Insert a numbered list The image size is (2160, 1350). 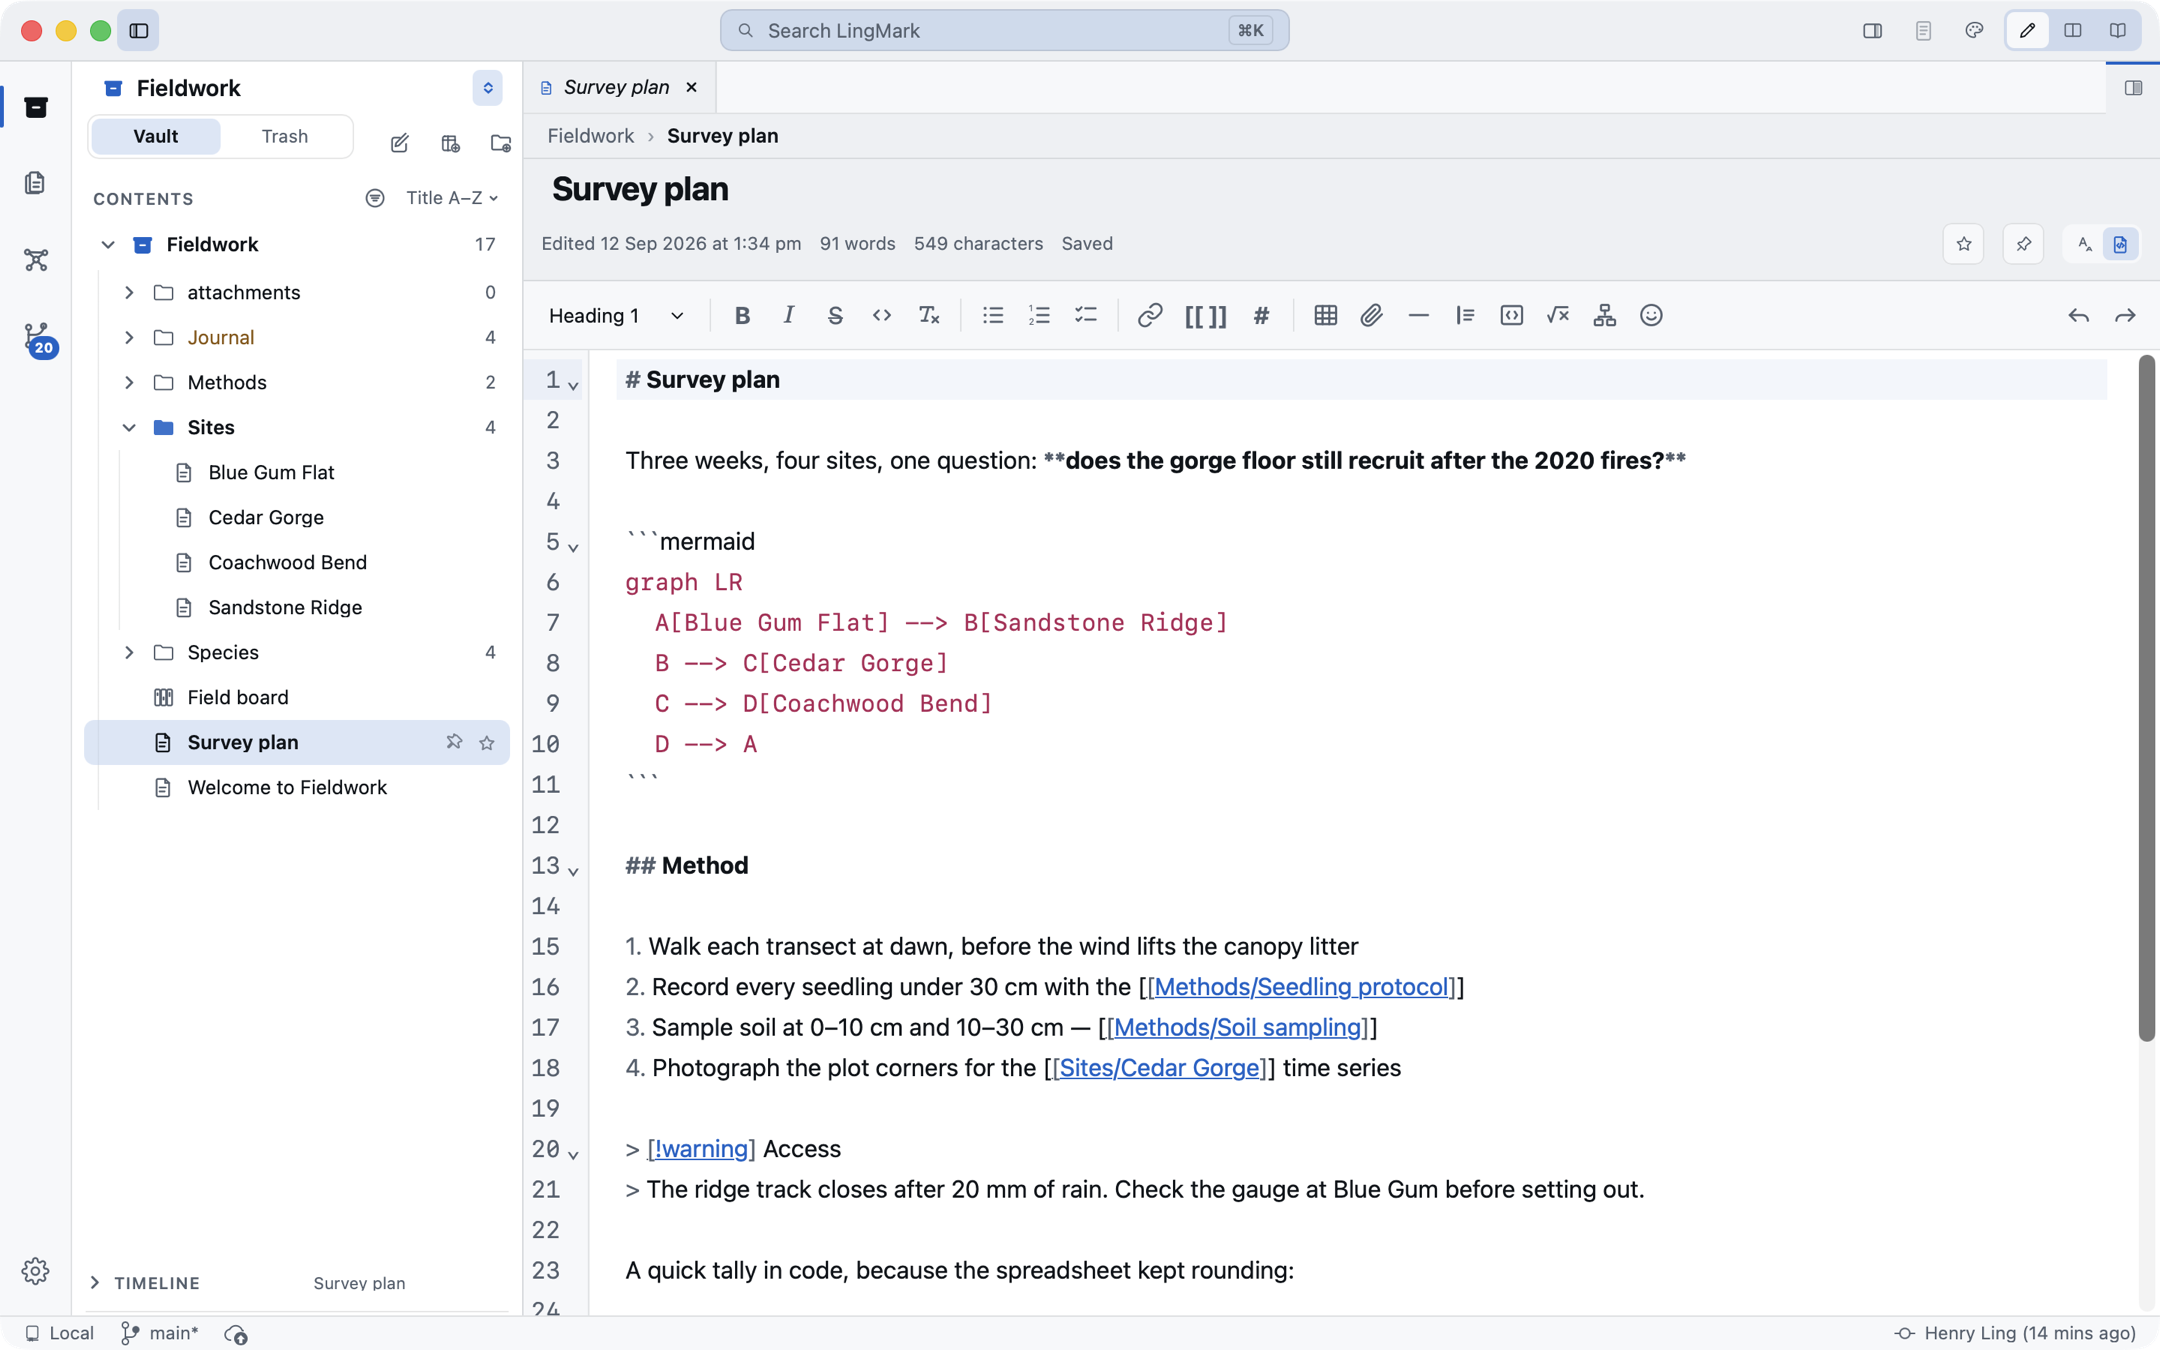[1039, 316]
